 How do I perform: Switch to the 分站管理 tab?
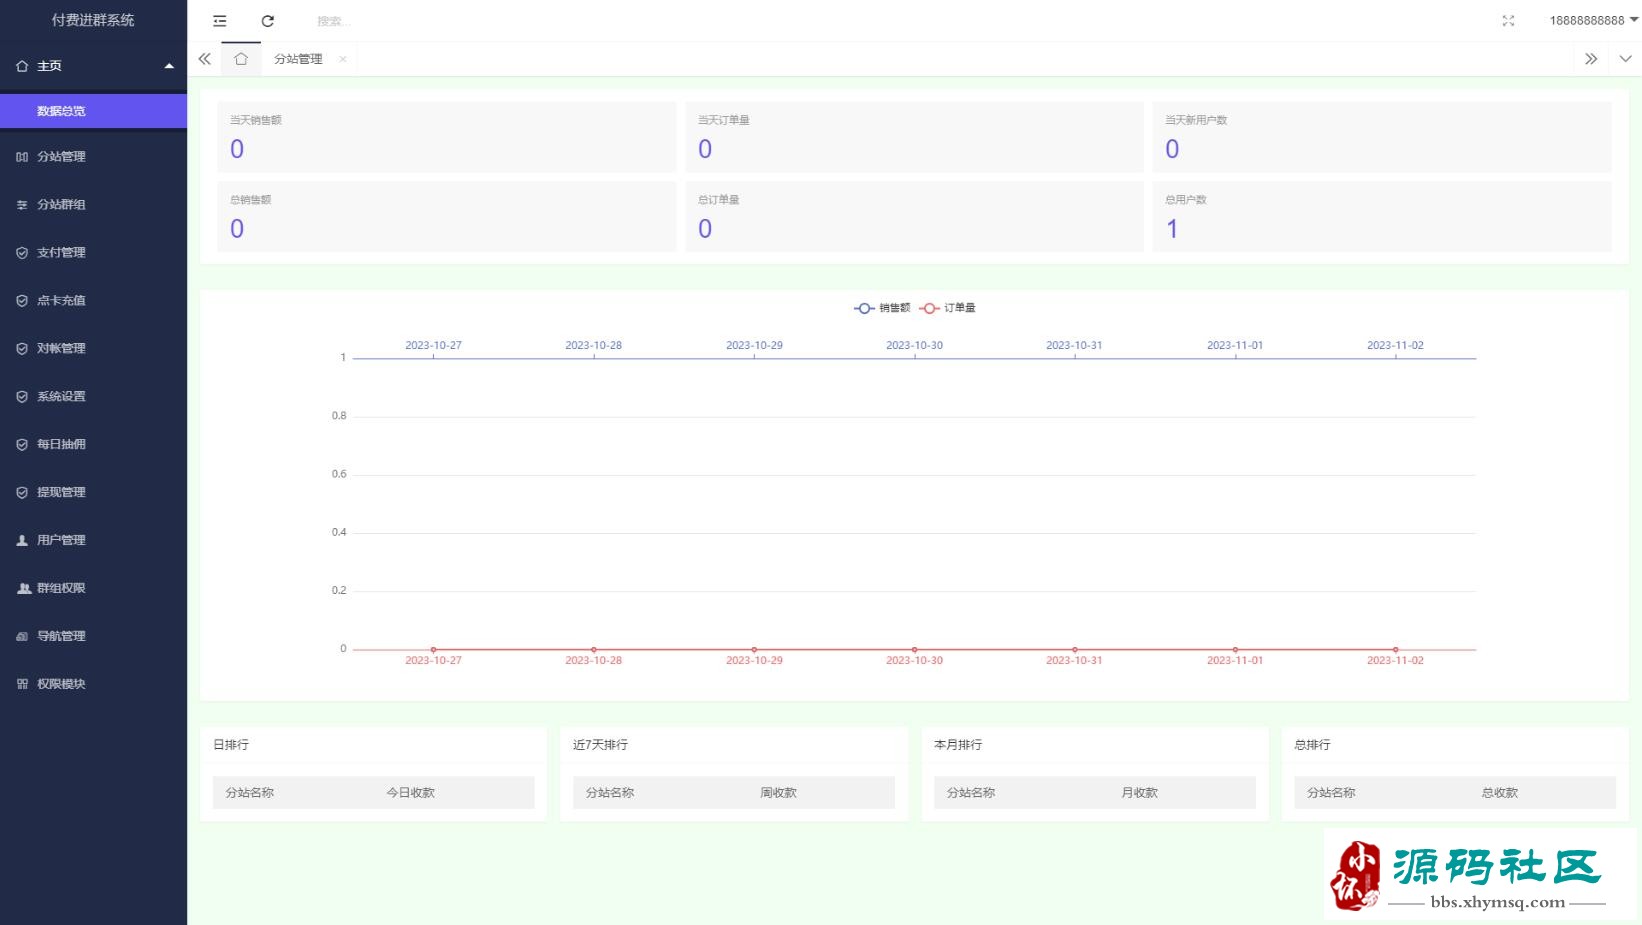click(298, 59)
